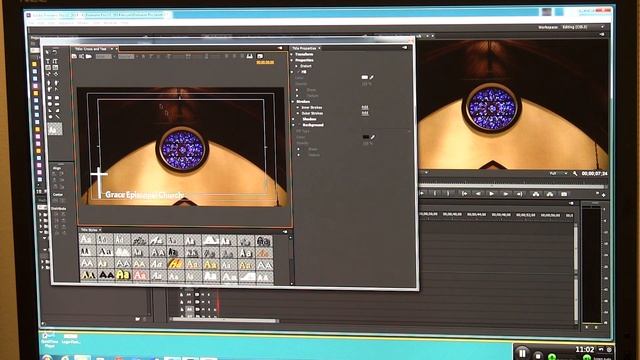Screen dimensions: 640x360
Task: Click the Extract button in Program Monitor
Action: pos(550,194)
